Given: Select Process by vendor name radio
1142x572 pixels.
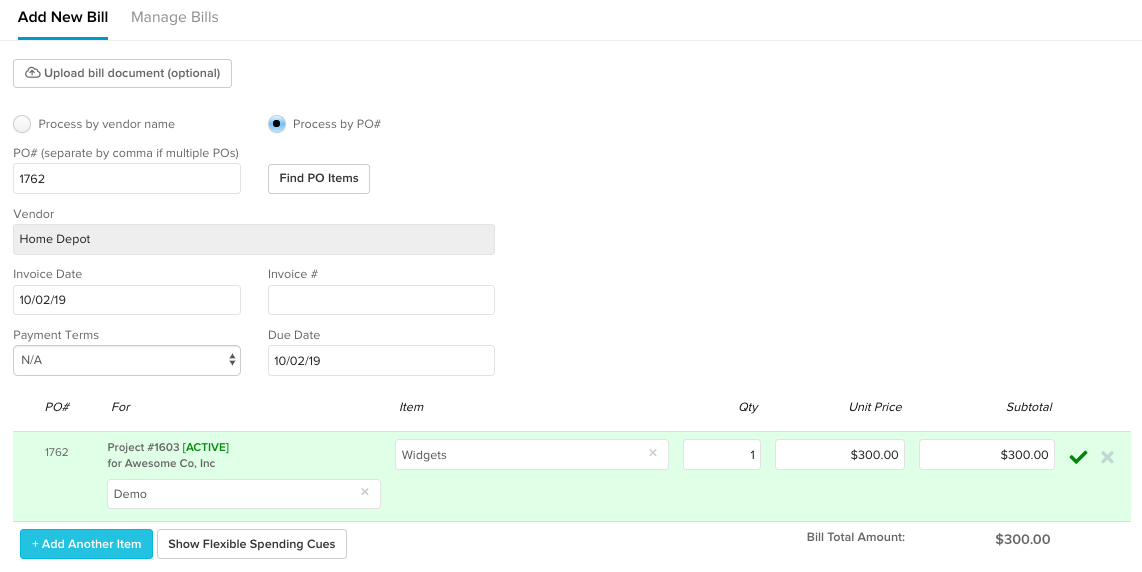Looking at the screenshot, I should pyautogui.click(x=22, y=124).
